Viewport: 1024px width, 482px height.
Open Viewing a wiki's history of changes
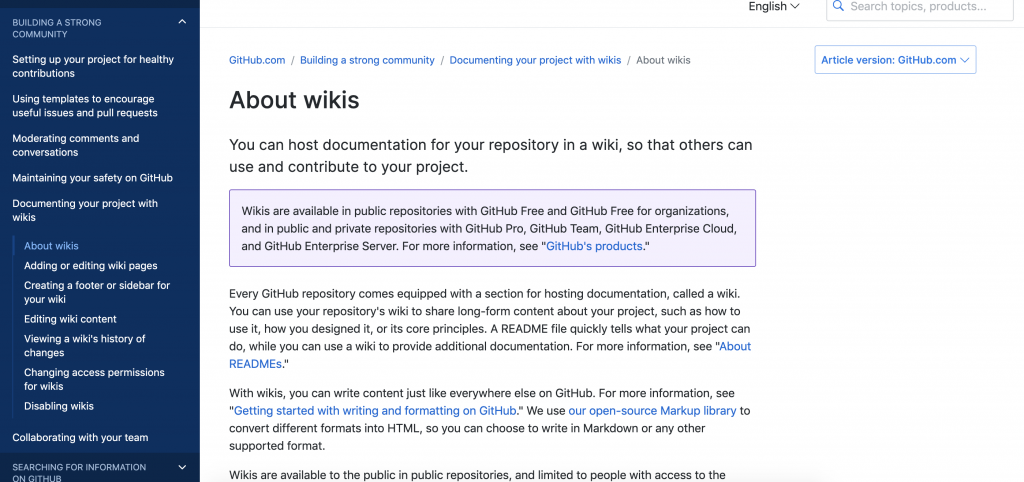pyautogui.click(x=85, y=346)
